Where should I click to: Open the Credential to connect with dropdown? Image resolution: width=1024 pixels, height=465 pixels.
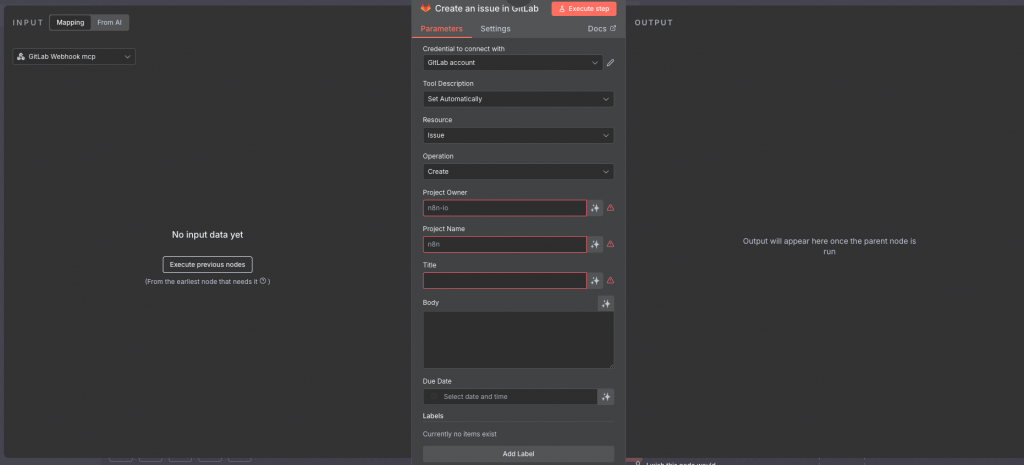point(513,63)
